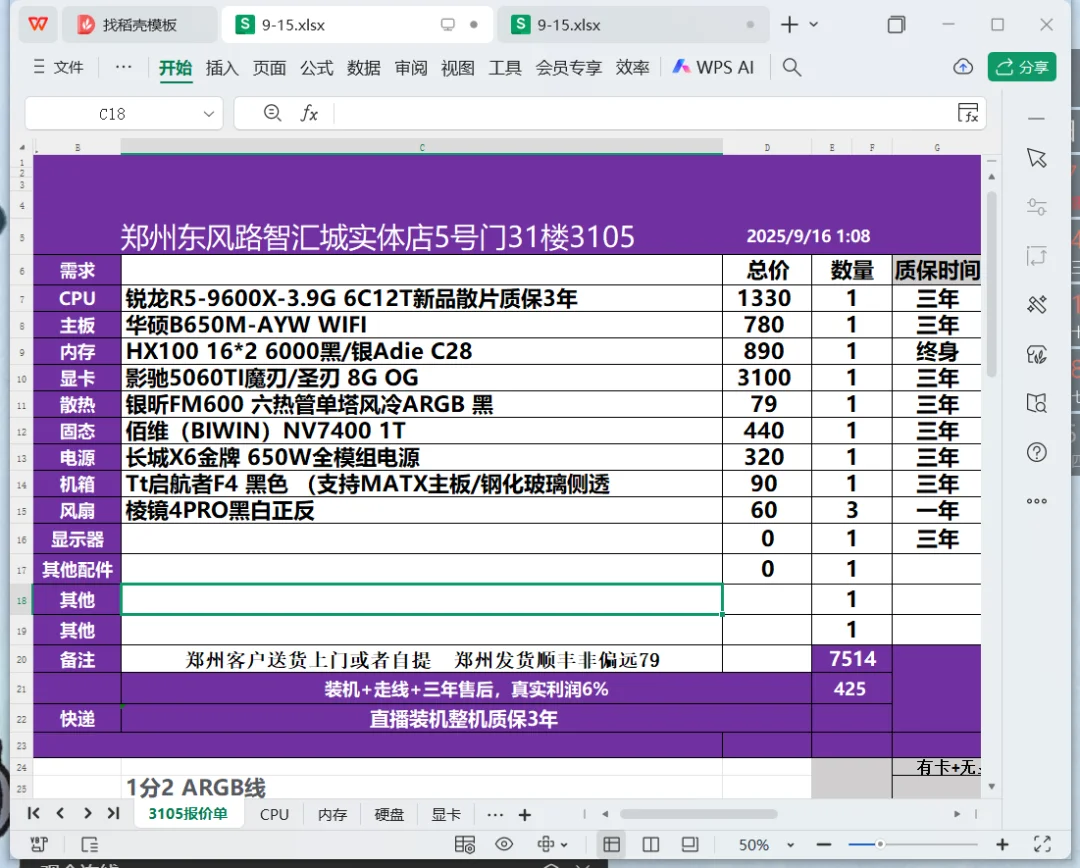Select the 视图 ribbon tab
The width and height of the screenshot is (1080, 868).
458,68
